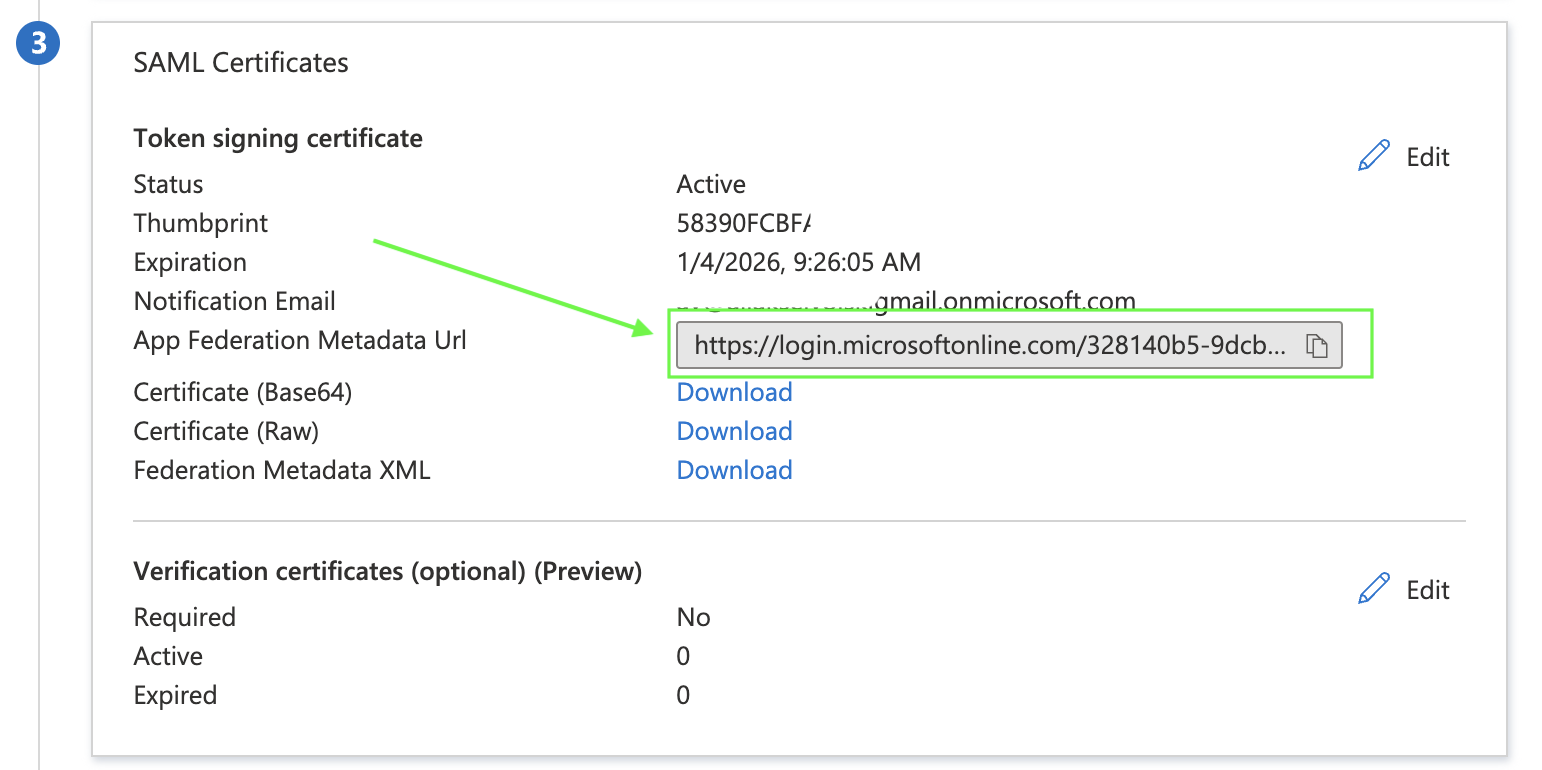1542x770 pixels.
Task: Download the Federation Metadata XML
Action: pyautogui.click(x=734, y=470)
